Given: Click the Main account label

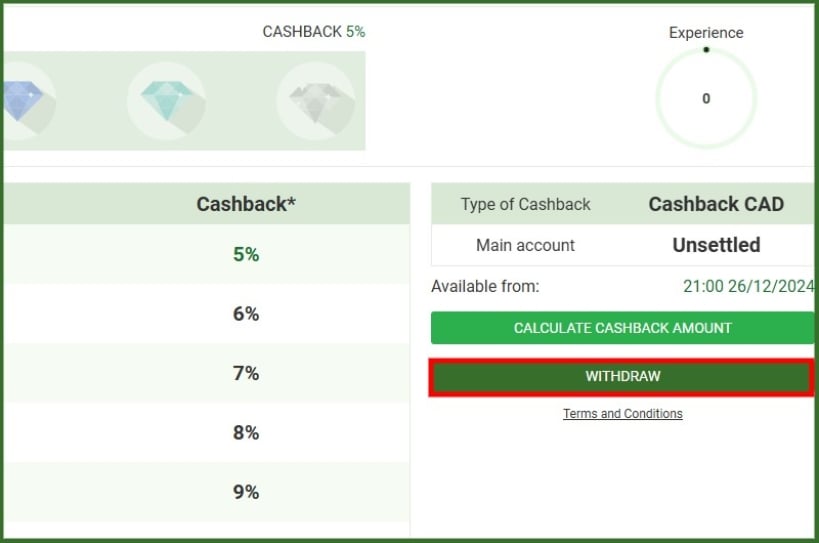Looking at the screenshot, I should click(525, 245).
